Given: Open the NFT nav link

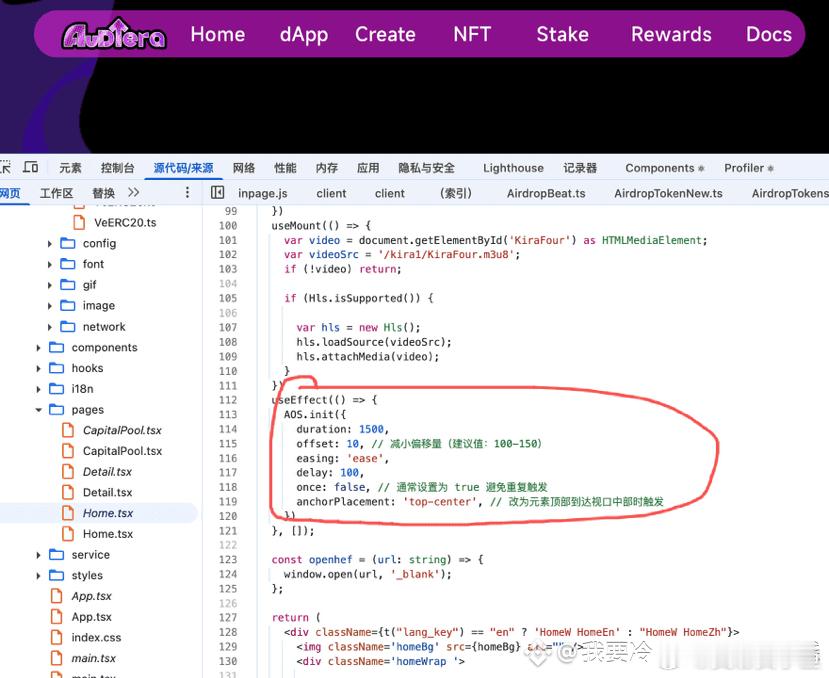Looking at the screenshot, I should click(x=472, y=34).
